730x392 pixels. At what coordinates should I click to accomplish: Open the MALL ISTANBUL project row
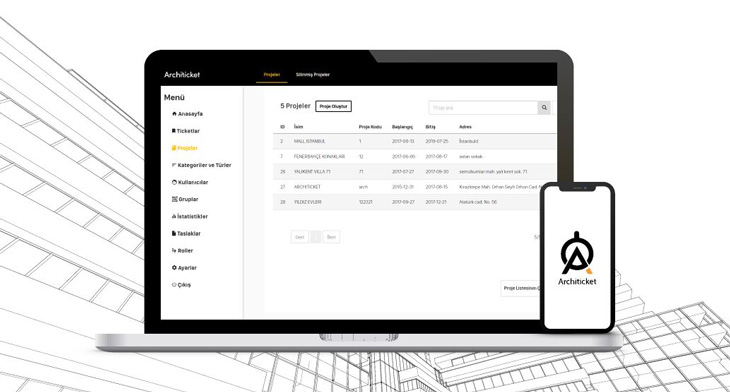point(414,141)
